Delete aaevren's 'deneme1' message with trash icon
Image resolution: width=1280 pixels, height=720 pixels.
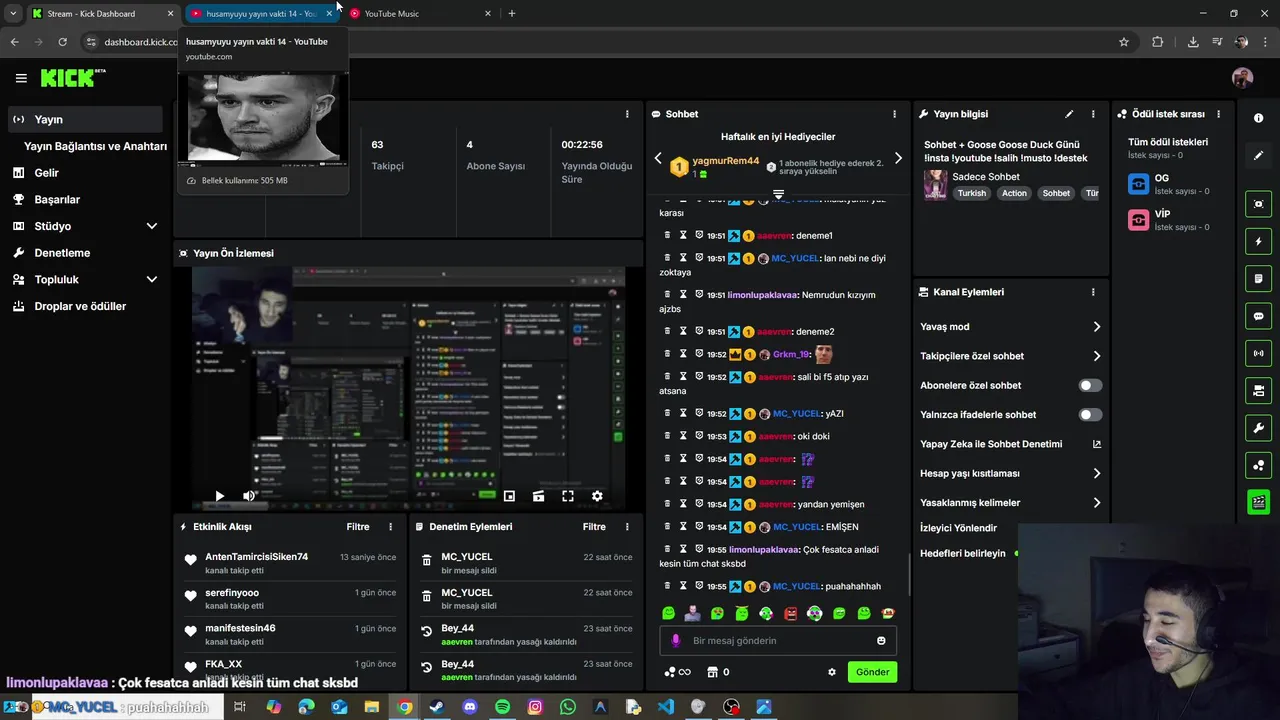click(668, 236)
